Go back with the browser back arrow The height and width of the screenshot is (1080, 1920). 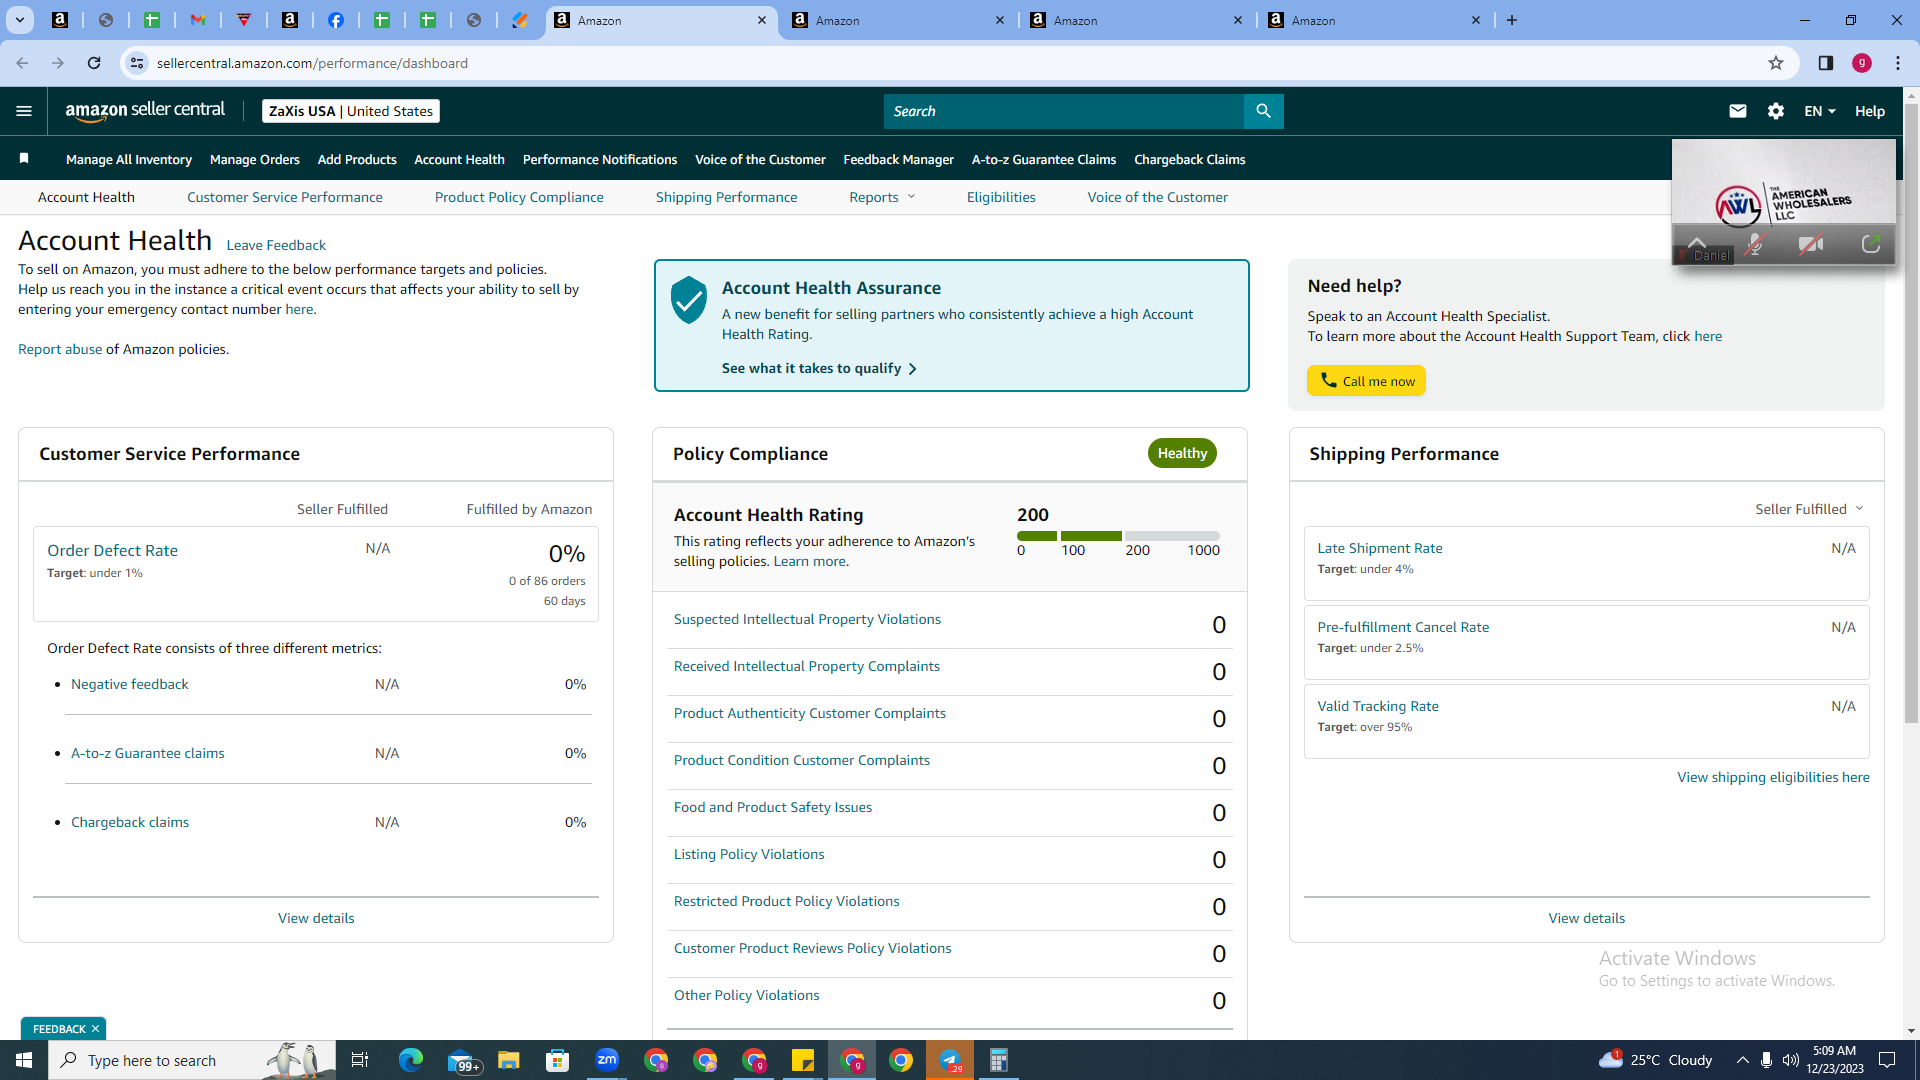point(22,63)
